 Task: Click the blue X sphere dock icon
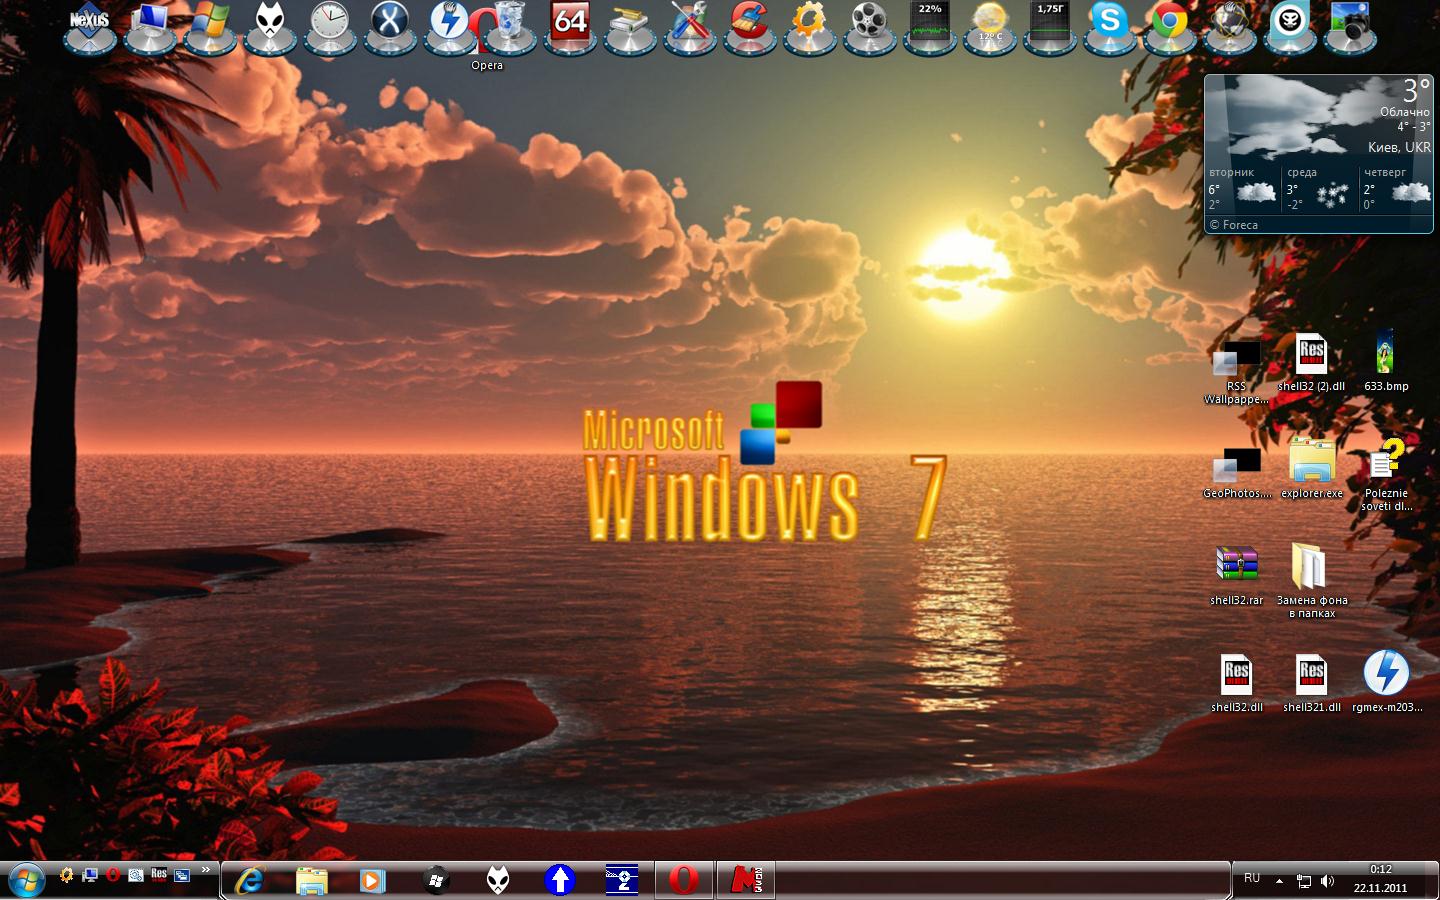[390, 26]
